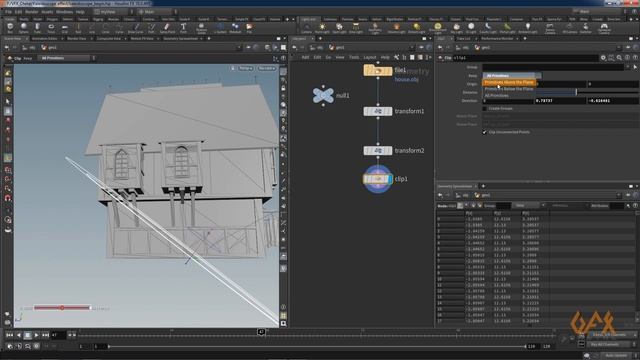
Task: Click the red slider handle in viewport
Action: click(62, 308)
